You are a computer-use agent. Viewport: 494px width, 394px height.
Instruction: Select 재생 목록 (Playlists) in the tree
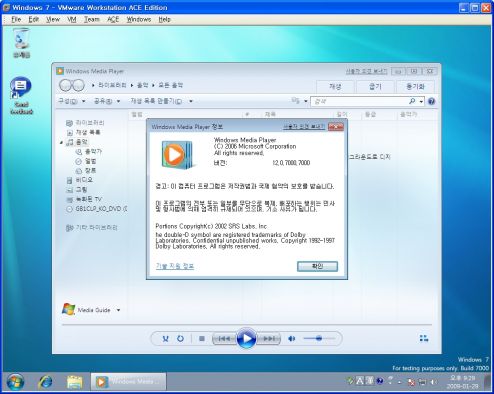(x=84, y=132)
